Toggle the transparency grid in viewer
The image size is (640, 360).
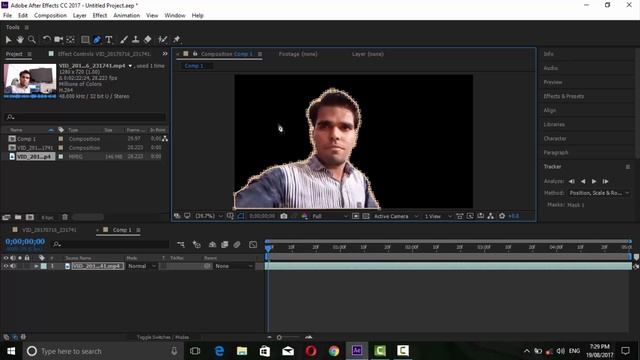pos(366,216)
